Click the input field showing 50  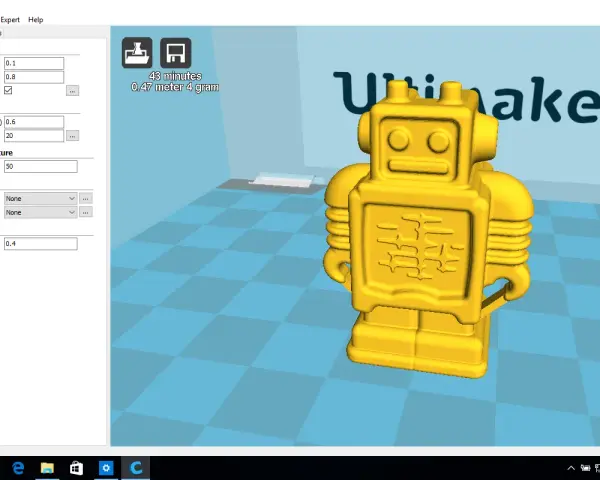(x=41, y=167)
